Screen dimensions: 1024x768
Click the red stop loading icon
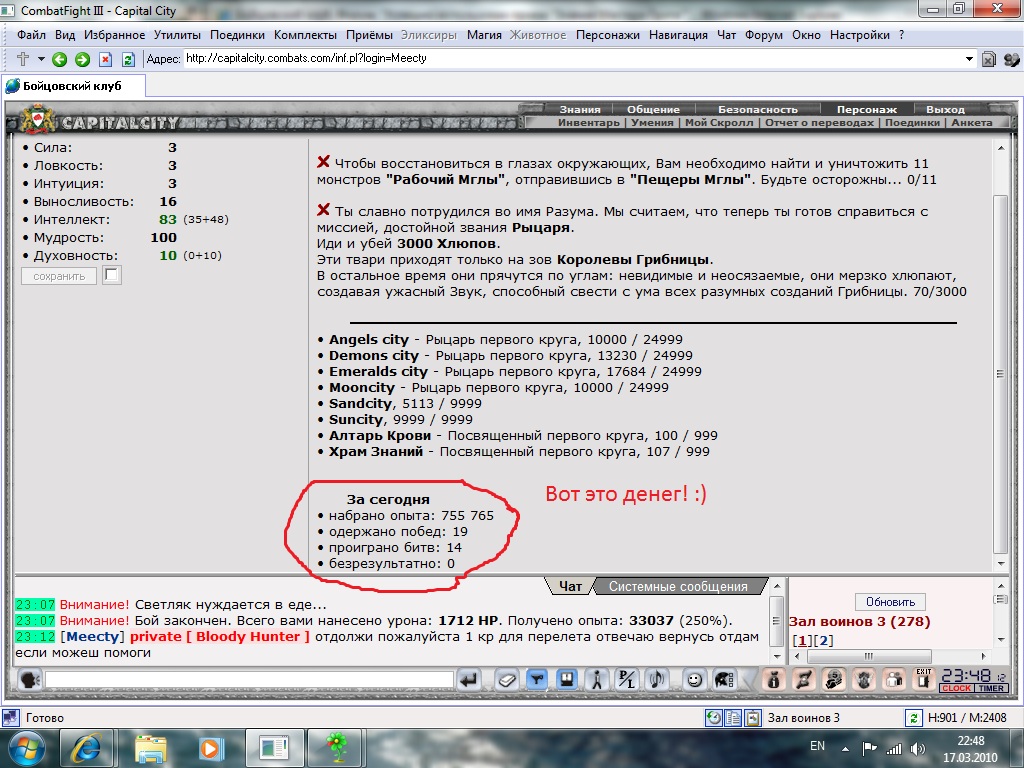pyautogui.click(x=105, y=59)
